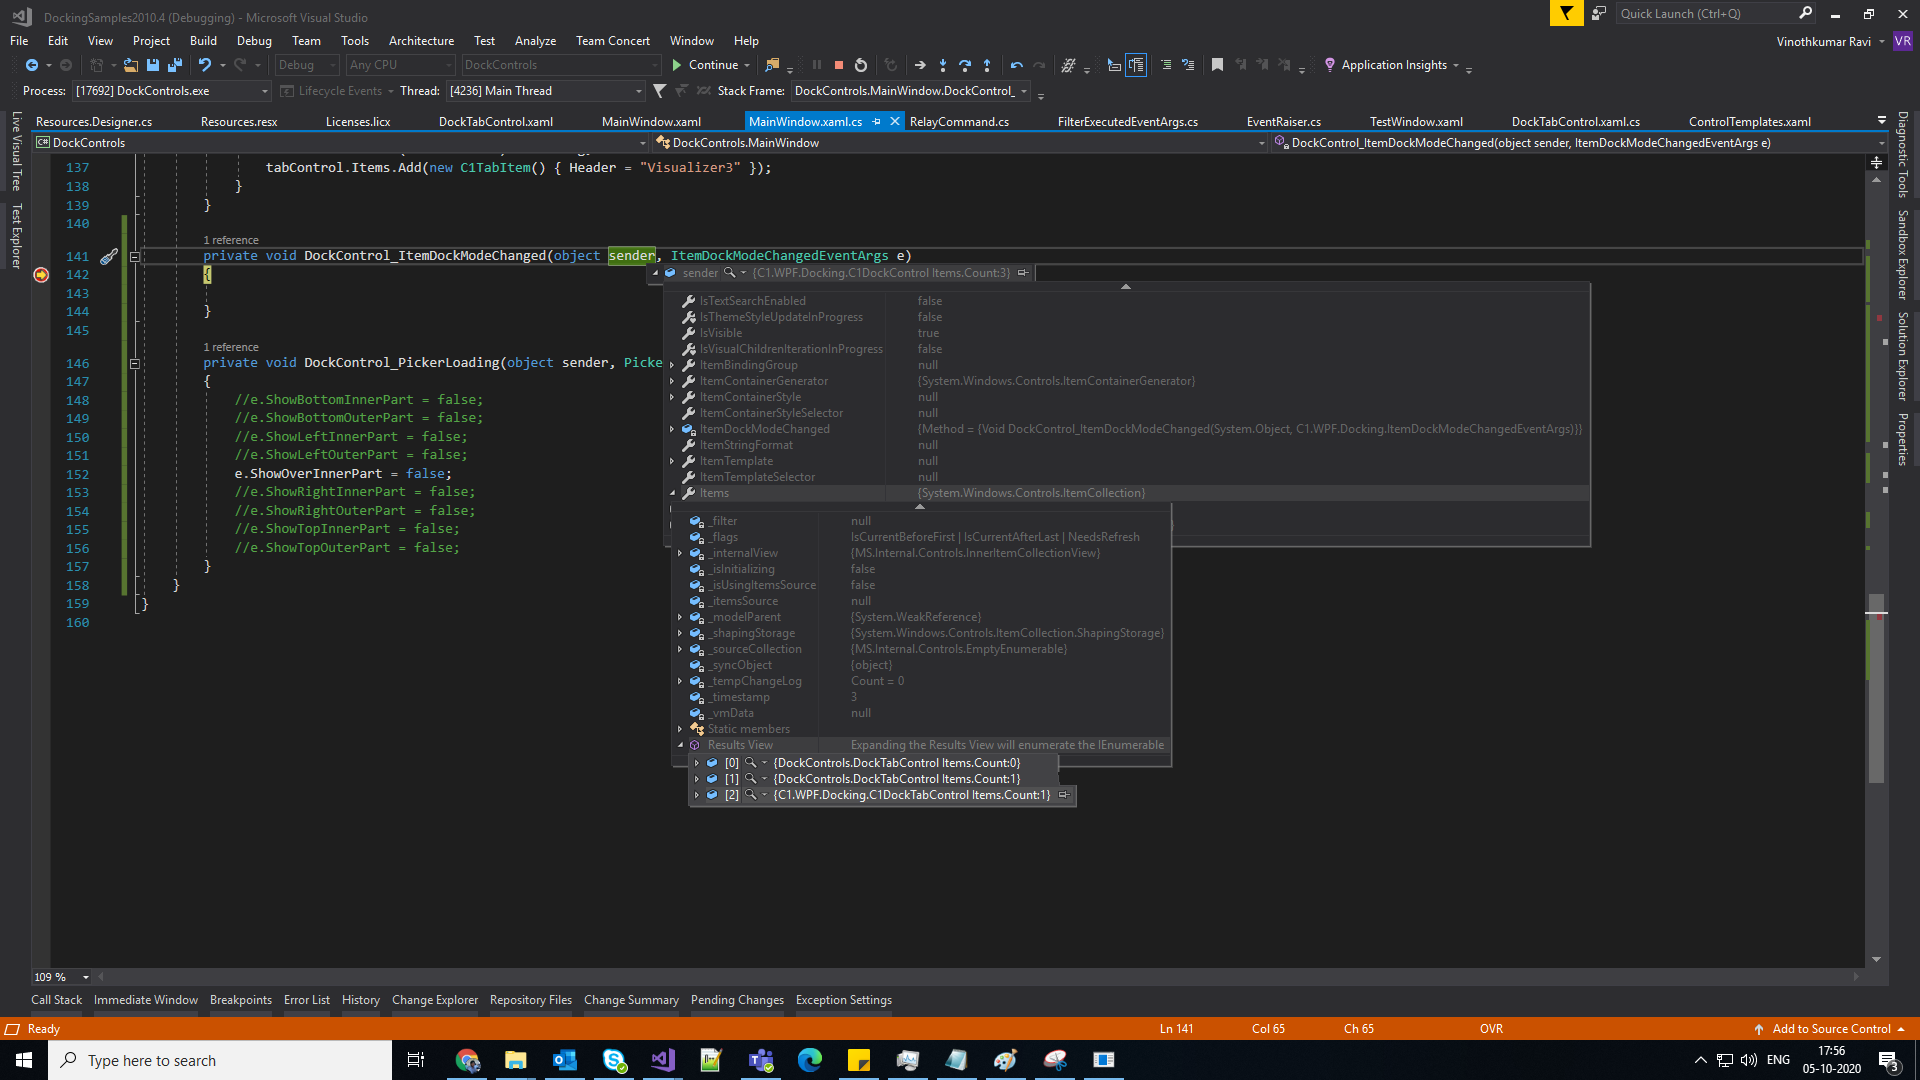Collapse the DockControl_PickerLoading method outline
Image resolution: width=1920 pixels, height=1080 pixels.
click(x=134, y=363)
